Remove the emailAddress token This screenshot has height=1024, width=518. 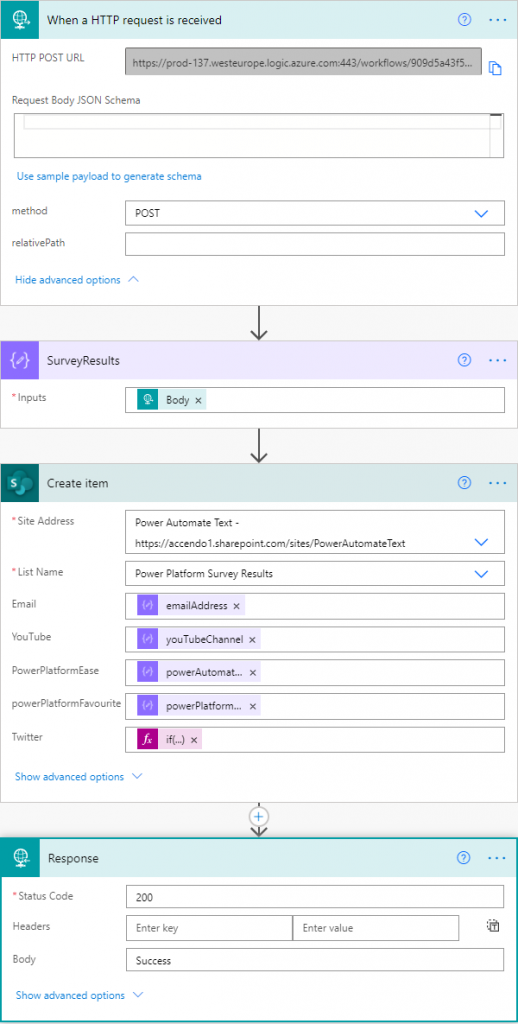(236, 606)
